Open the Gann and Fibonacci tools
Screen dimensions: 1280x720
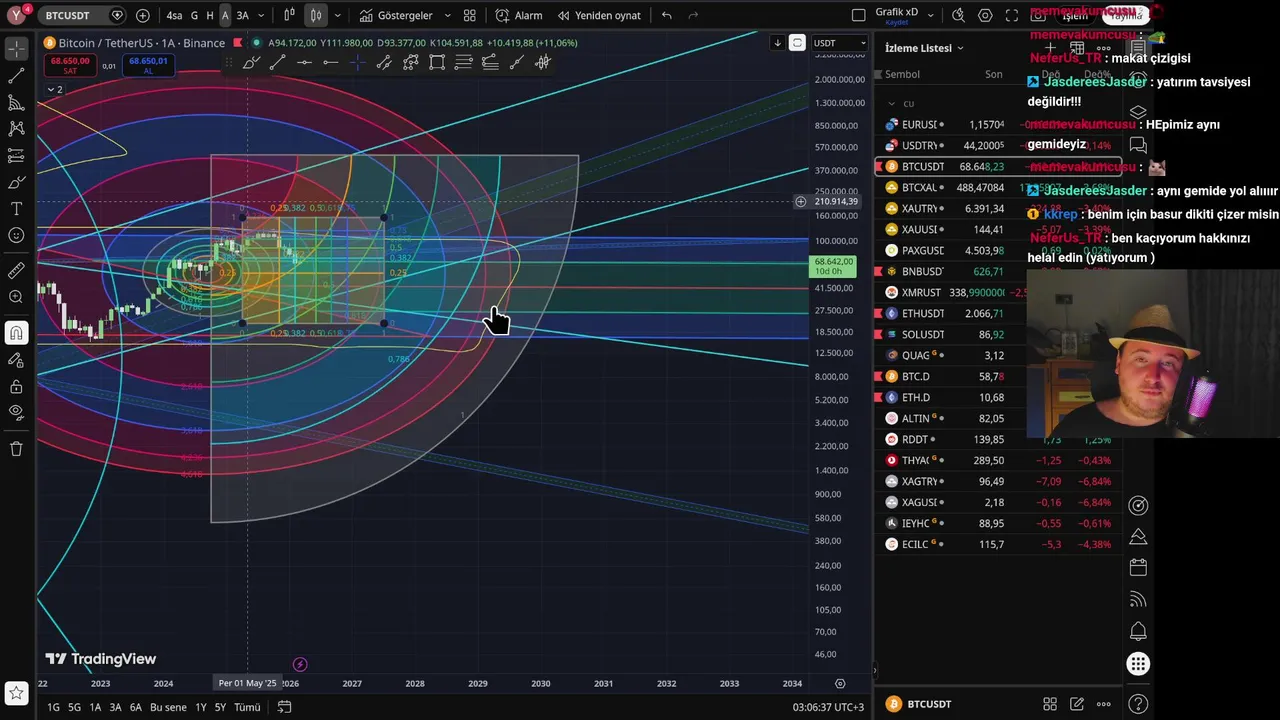click(16, 102)
